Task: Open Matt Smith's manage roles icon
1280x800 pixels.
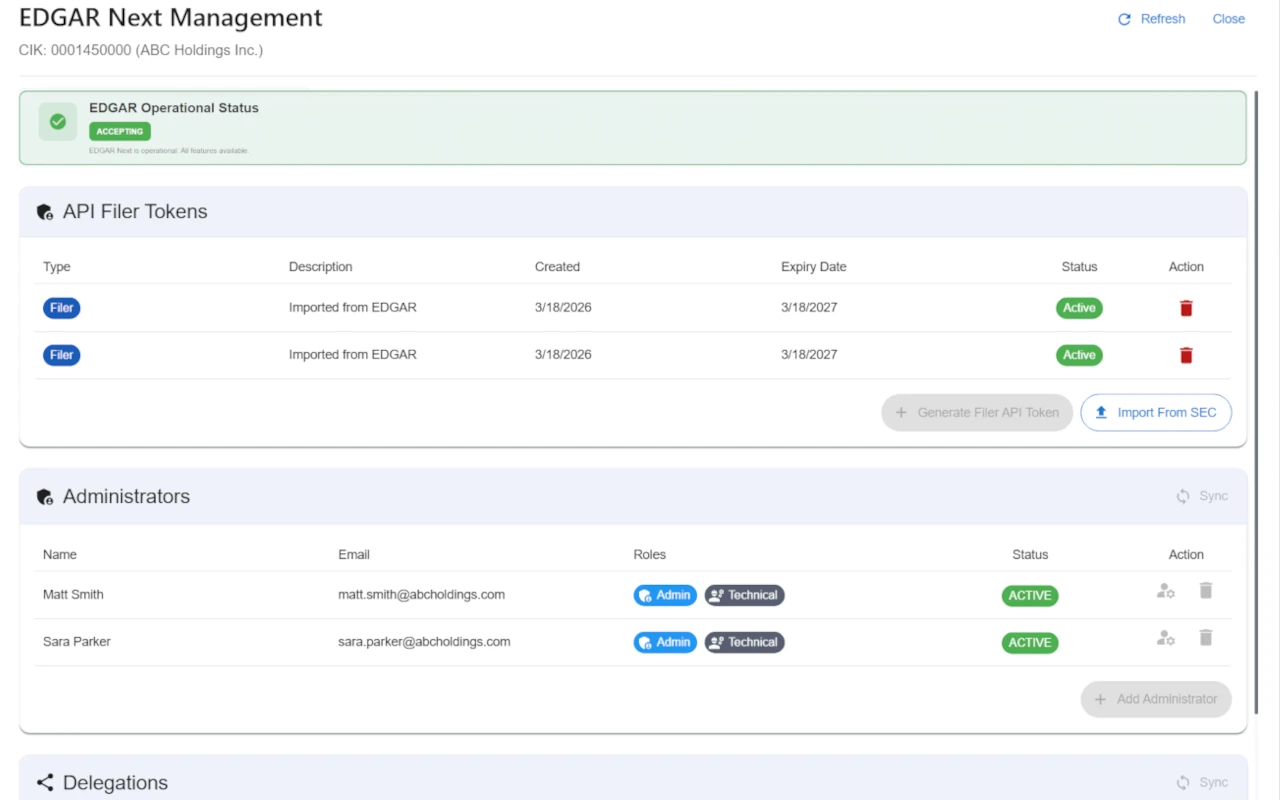Action: 1166,591
